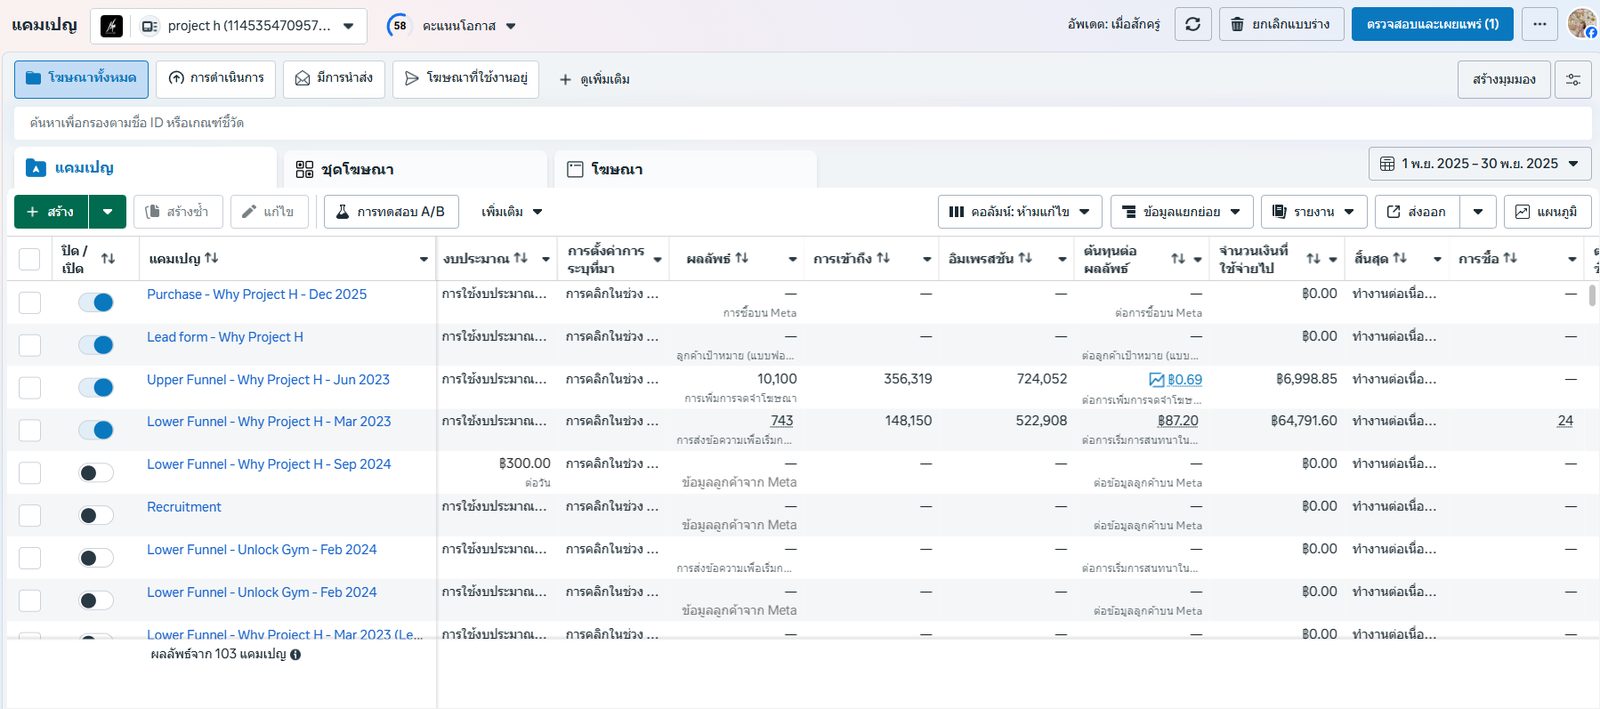Click the green สร้าง create button
Screen dimensions: 1600x709
click(51, 212)
